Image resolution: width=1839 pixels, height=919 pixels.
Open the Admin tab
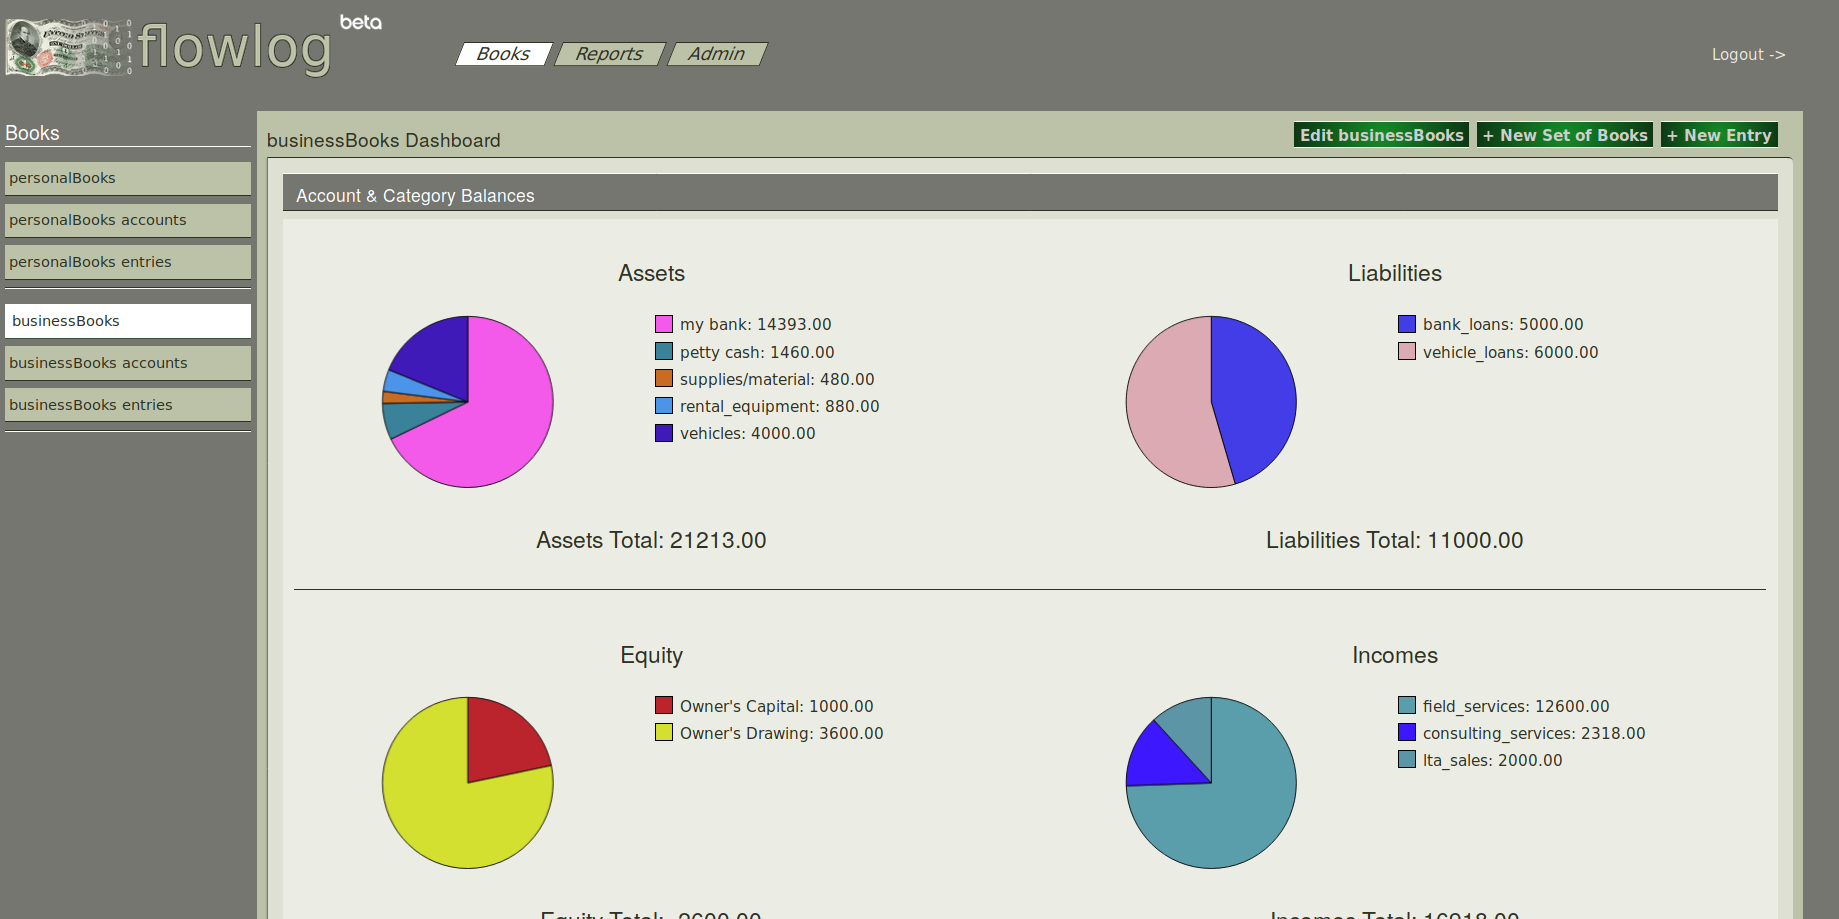(x=716, y=54)
